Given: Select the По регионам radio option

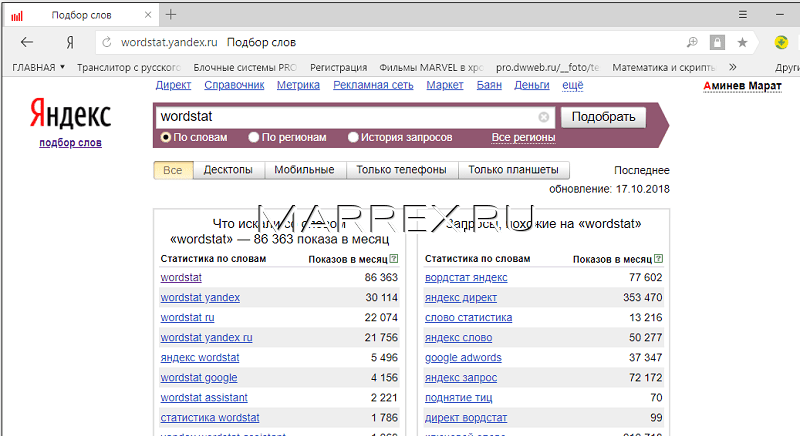Looking at the screenshot, I should [x=287, y=137].
